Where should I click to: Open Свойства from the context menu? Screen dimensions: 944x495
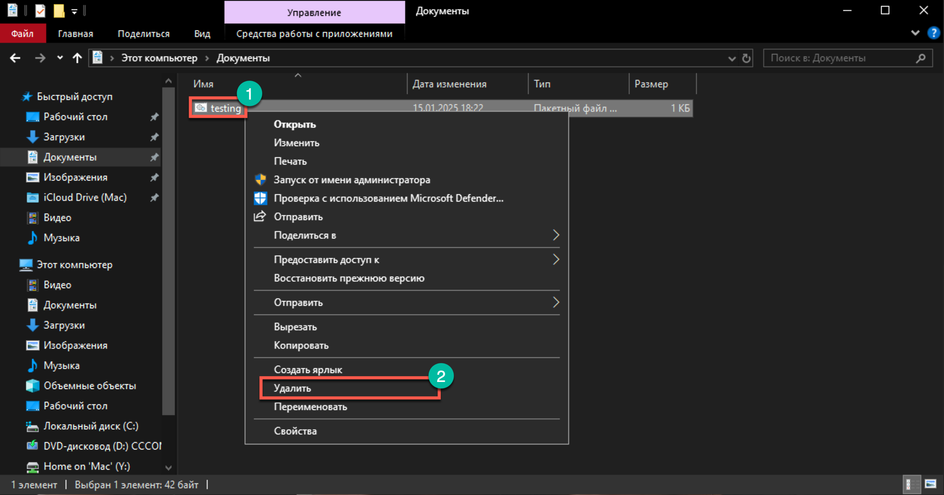(406, 431)
